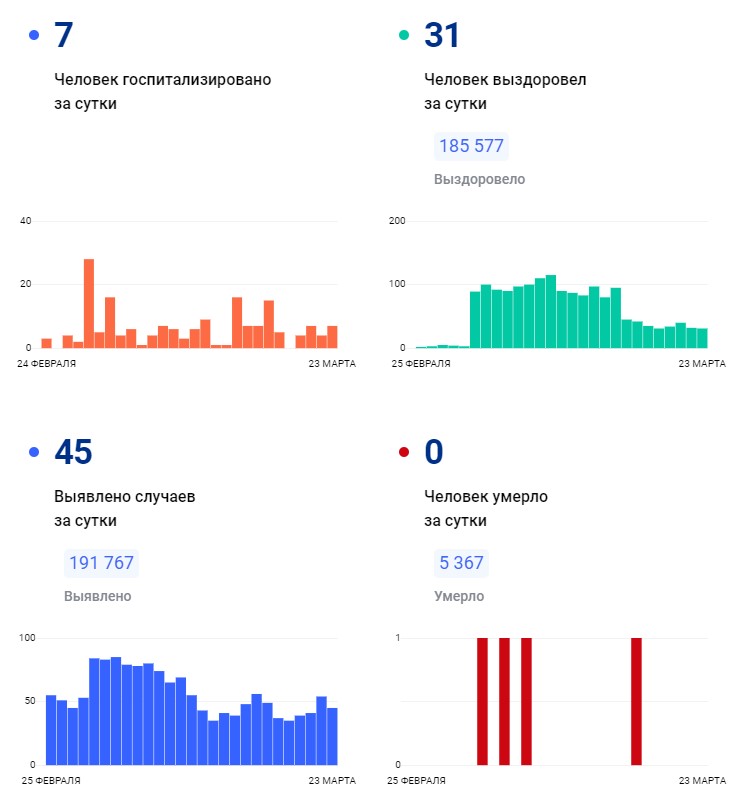This screenshot has height=808, width=748.
Task: Click the 185 577 recovered total badge
Action: 471,146
